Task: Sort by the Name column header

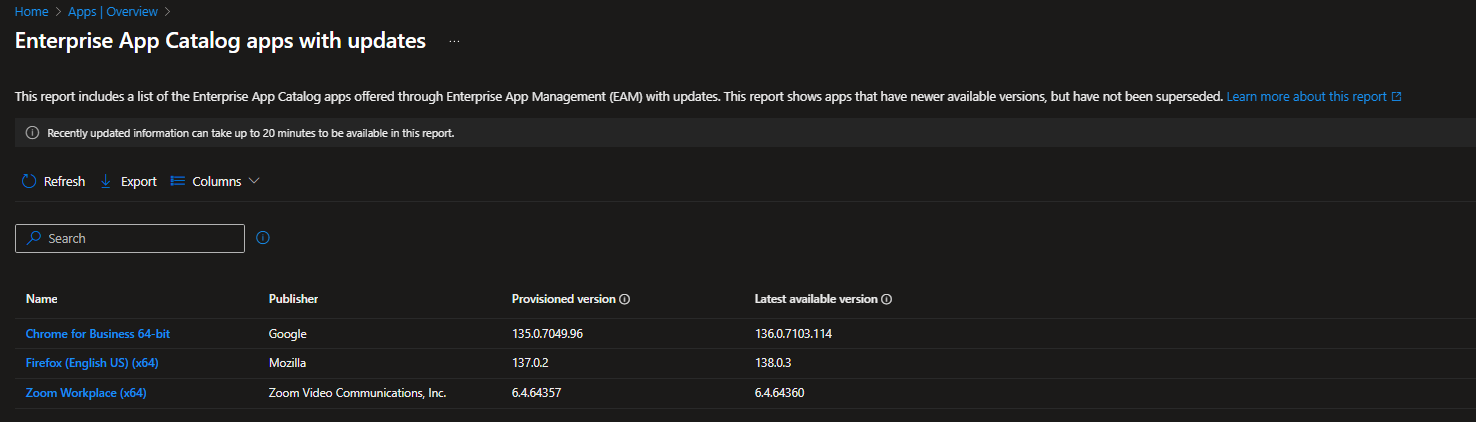Action: click(x=42, y=299)
